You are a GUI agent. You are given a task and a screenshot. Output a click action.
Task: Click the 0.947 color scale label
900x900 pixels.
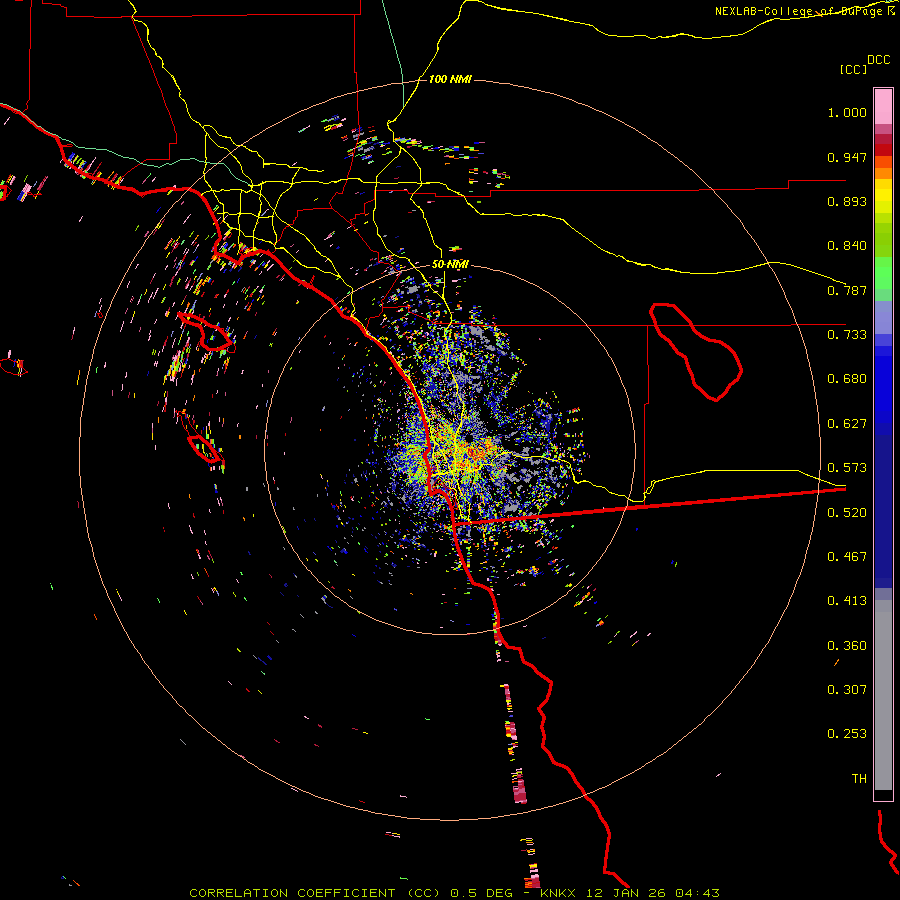pos(847,157)
